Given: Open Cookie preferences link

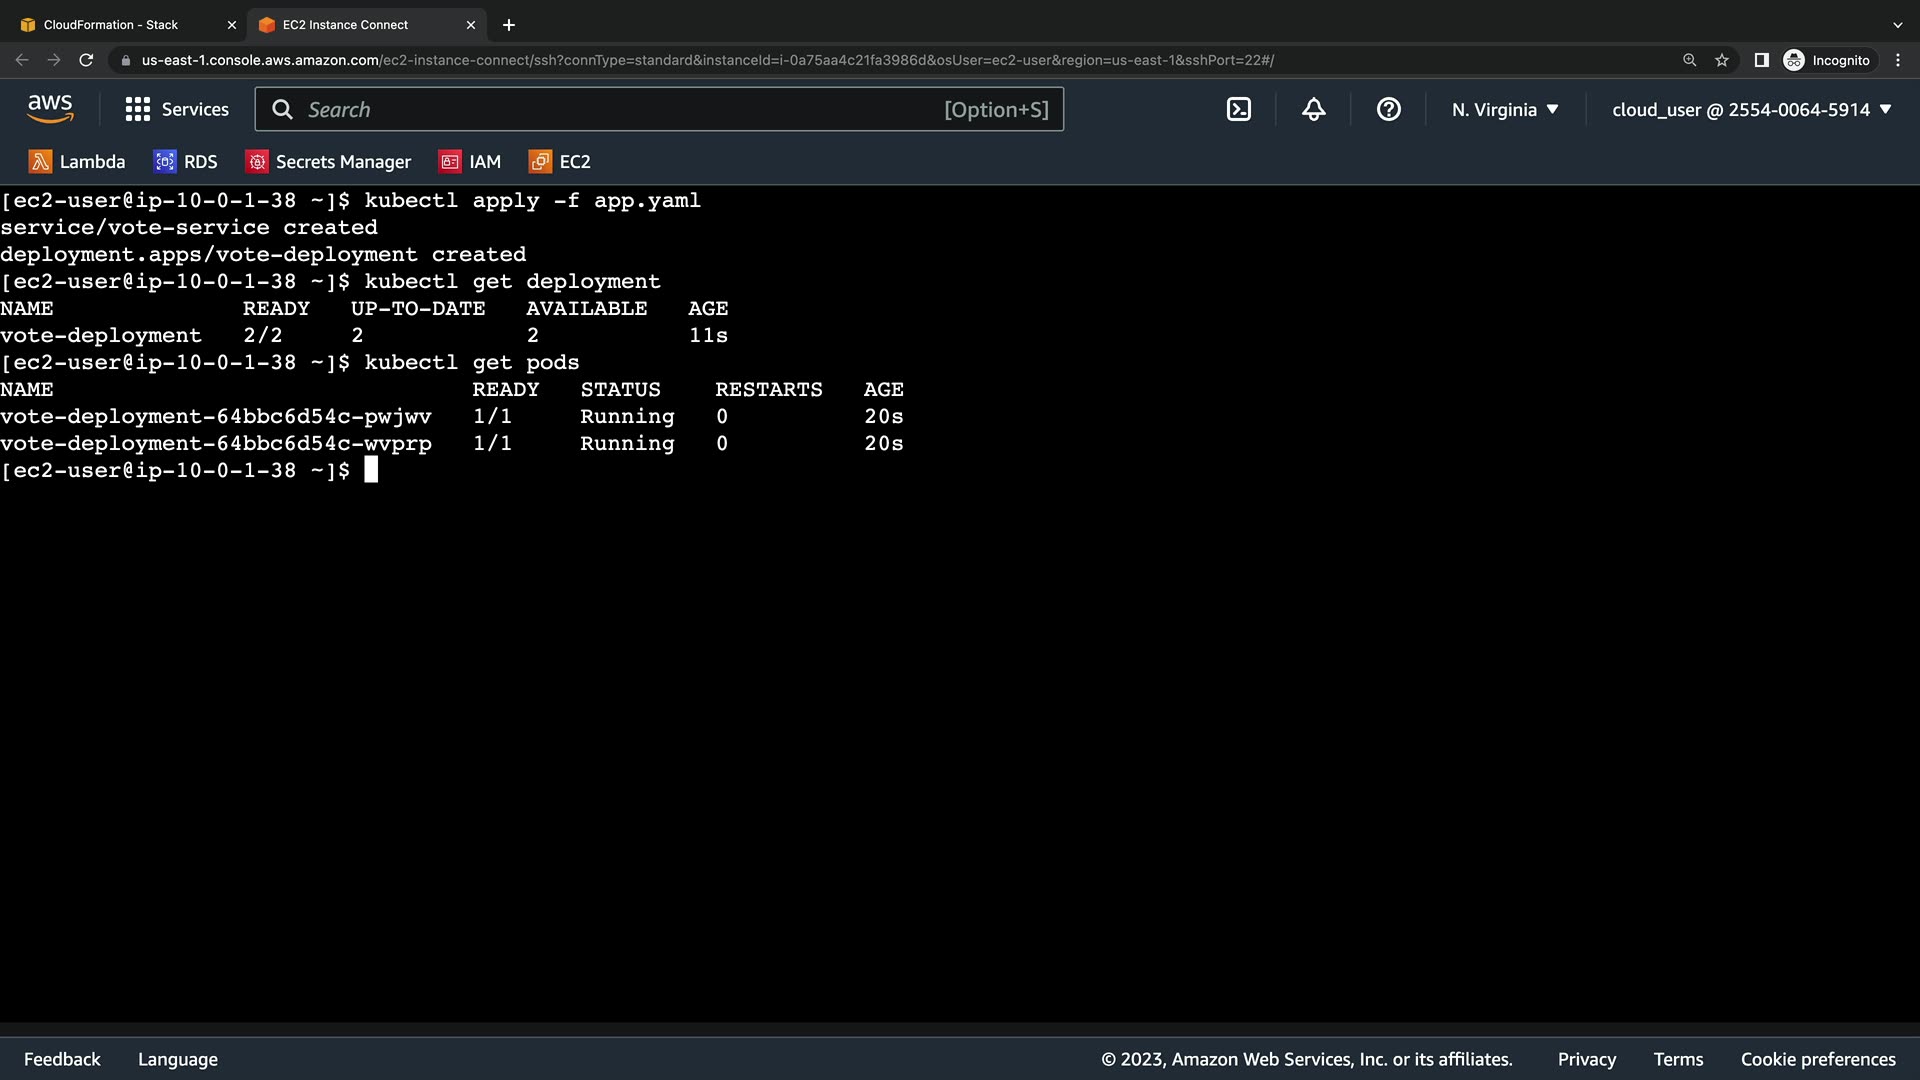Looking at the screenshot, I should (x=1817, y=1059).
